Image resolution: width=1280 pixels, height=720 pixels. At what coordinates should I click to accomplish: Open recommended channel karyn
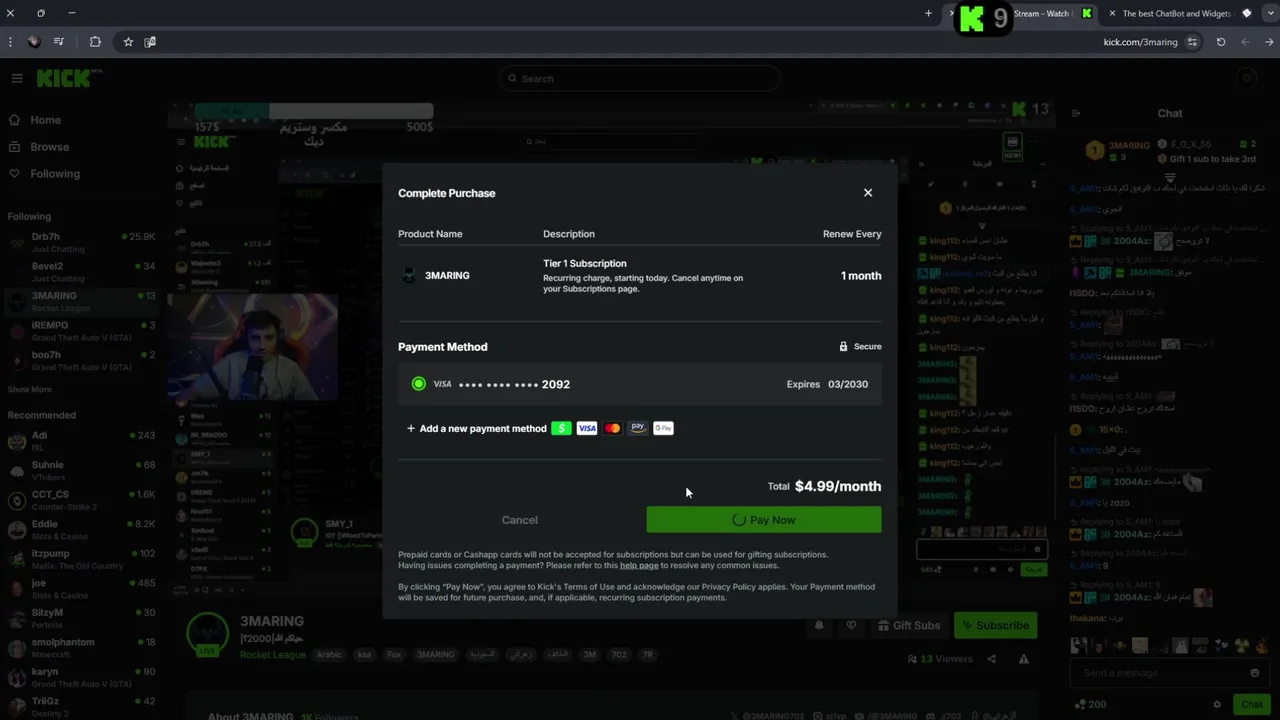(80, 677)
